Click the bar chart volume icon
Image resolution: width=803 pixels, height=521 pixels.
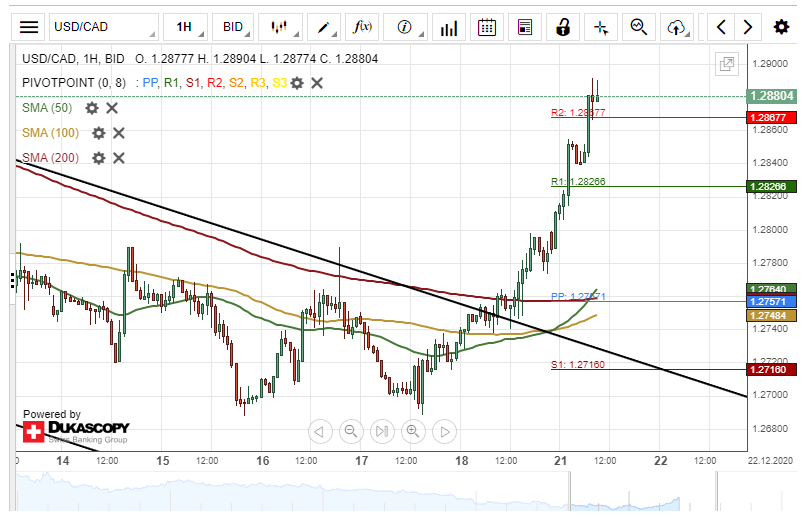pos(449,27)
